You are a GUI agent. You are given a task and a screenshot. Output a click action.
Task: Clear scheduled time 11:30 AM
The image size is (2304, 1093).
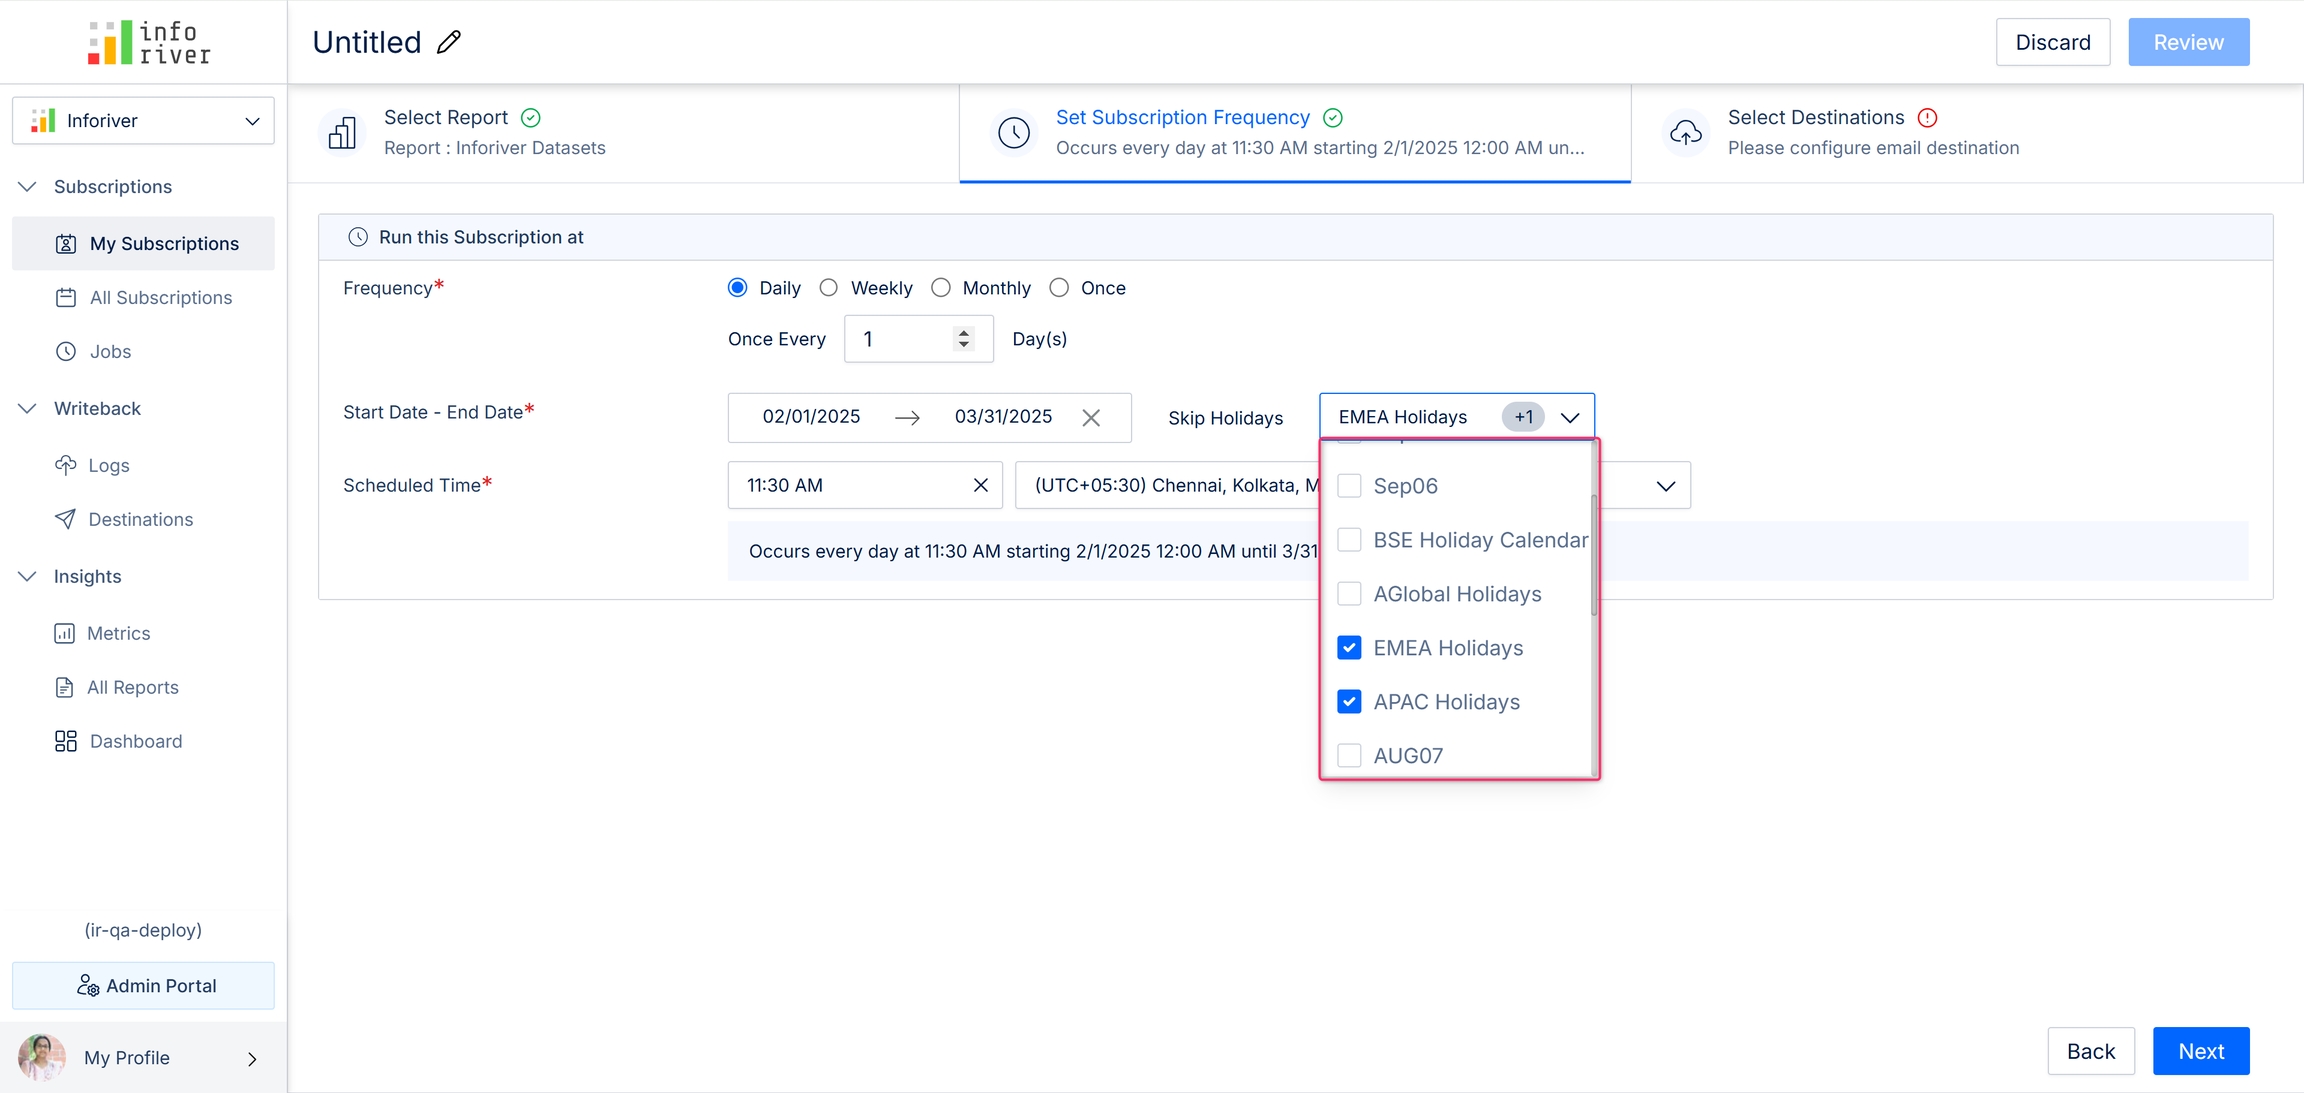(980, 485)
